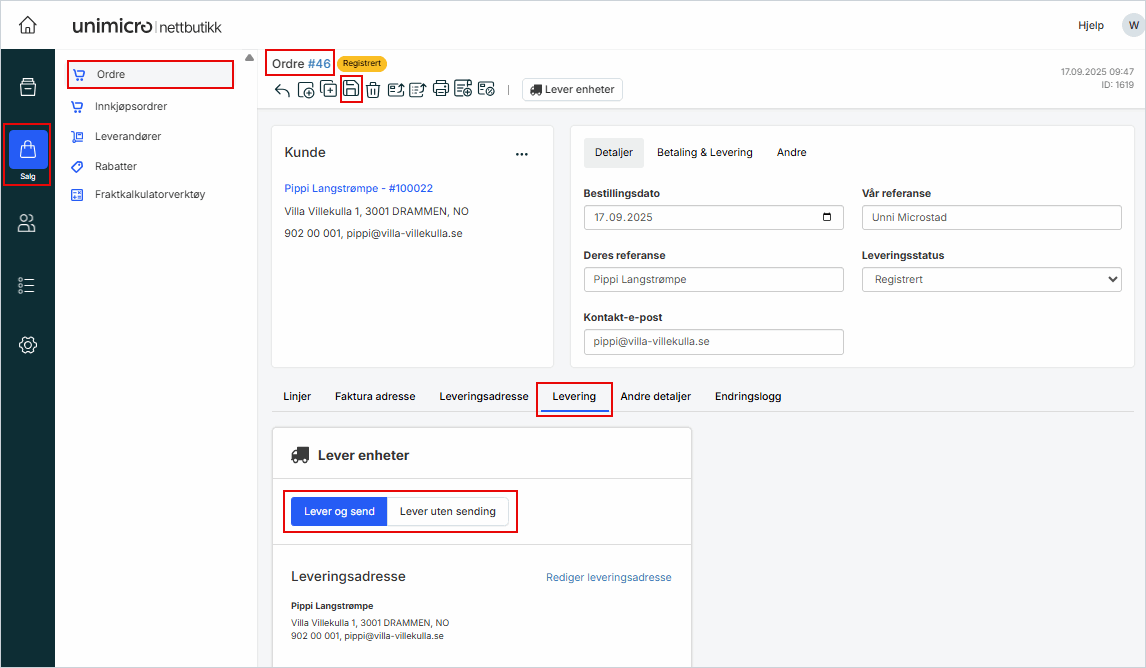Print the order with the printer icon
Screen dimensions: 1146x668
click(x=441, y=90)
